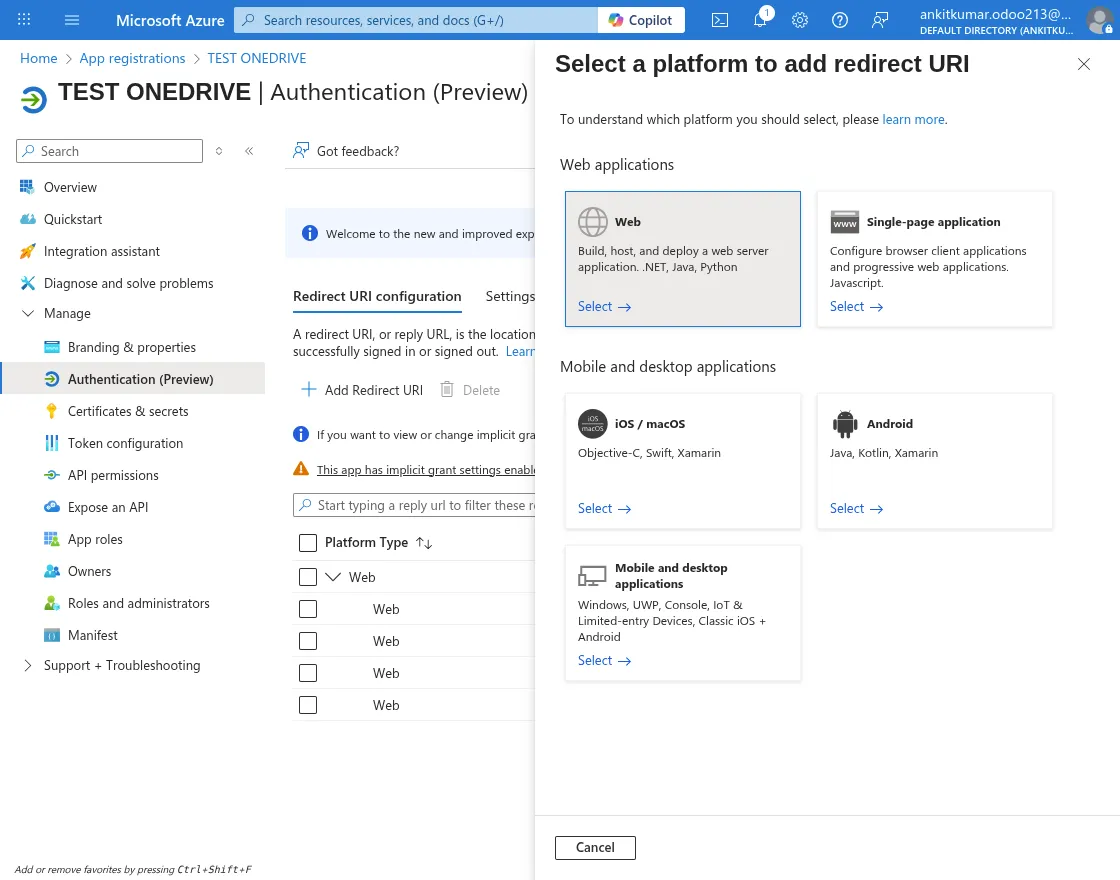Collapse the Manage section in sidebar

pos(27,313)
